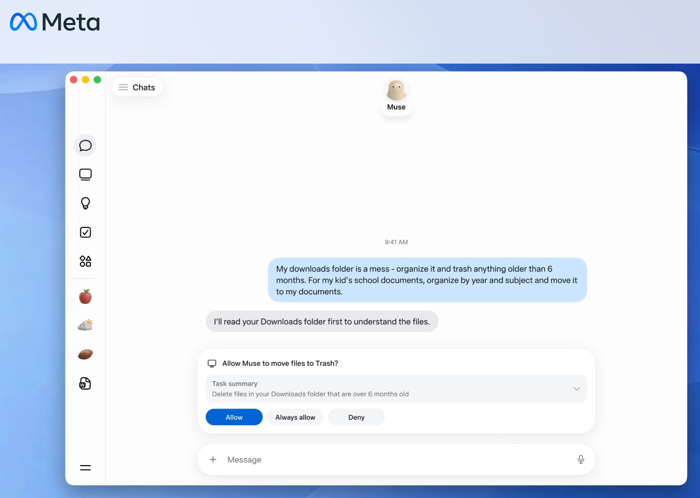Open the lightbulb ideas icon
Screen dimensions: 700x498
pos(85,203)
